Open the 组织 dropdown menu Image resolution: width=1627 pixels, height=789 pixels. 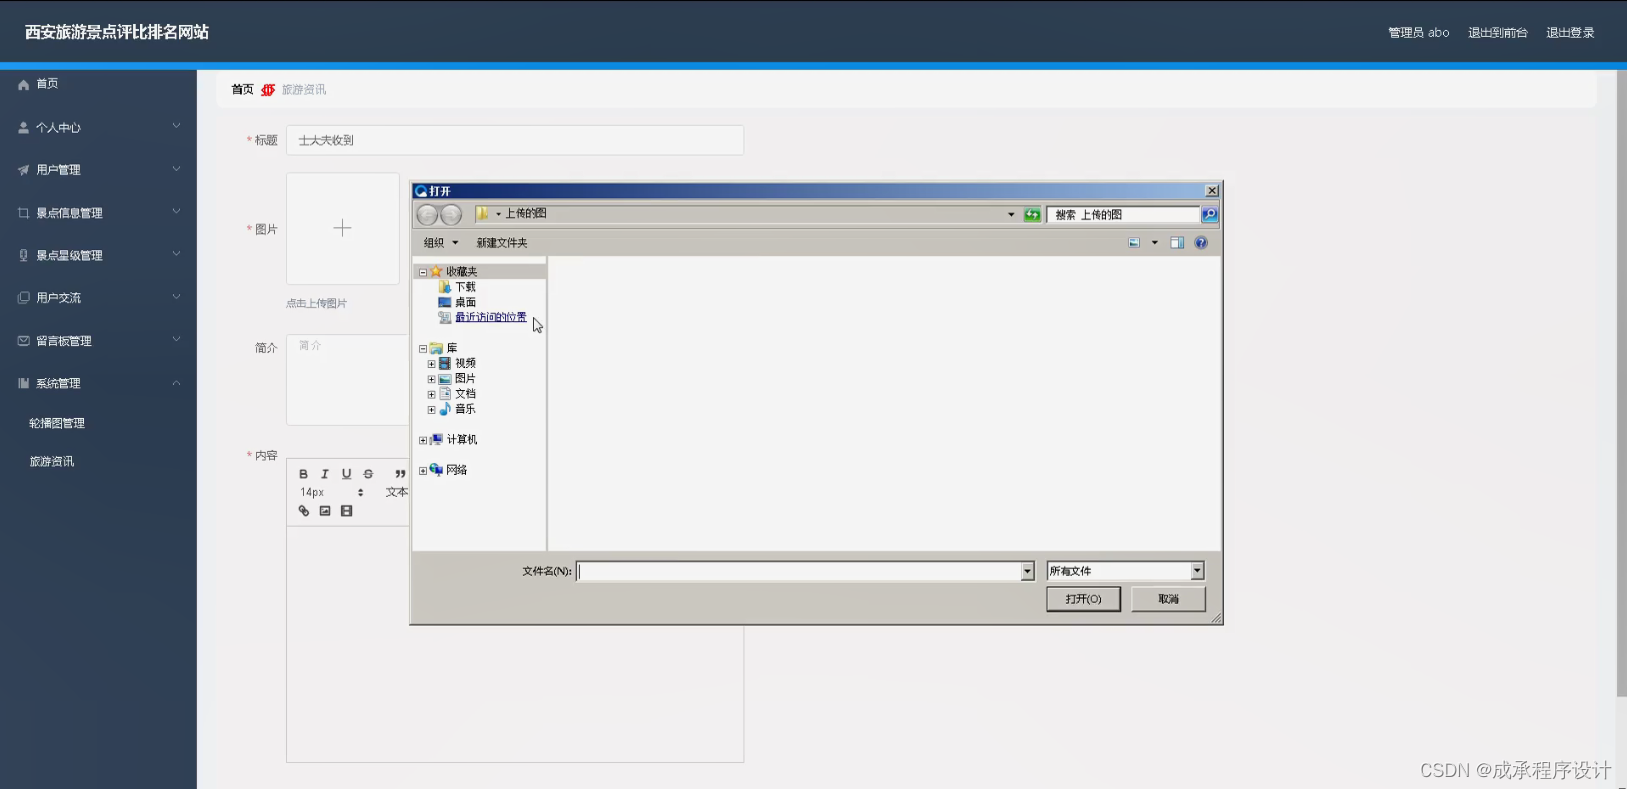tap(440, 243)
